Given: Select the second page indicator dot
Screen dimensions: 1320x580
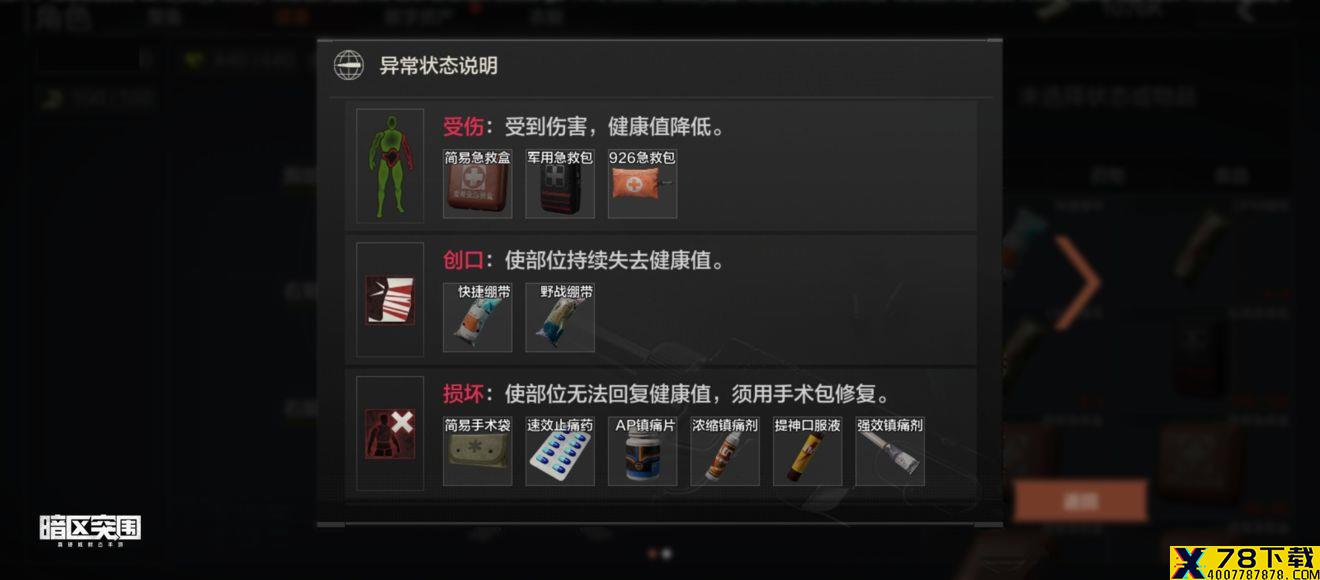Looking at the screenshot, I should [x=667, y=553].
